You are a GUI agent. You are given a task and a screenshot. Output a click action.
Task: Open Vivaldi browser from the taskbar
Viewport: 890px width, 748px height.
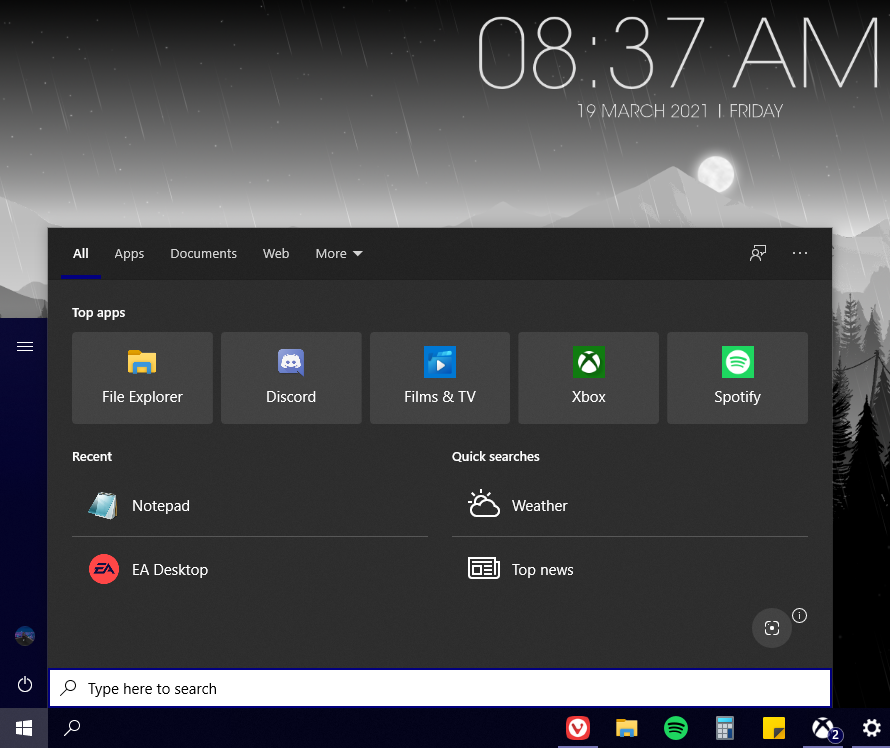coord(578,728)
